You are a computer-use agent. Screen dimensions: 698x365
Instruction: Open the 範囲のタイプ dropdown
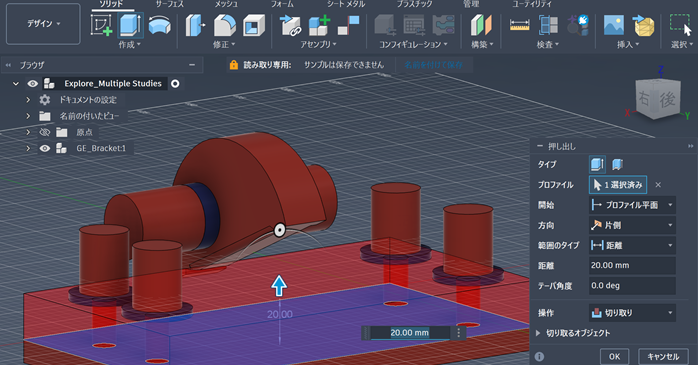click(x=632, y=245)
